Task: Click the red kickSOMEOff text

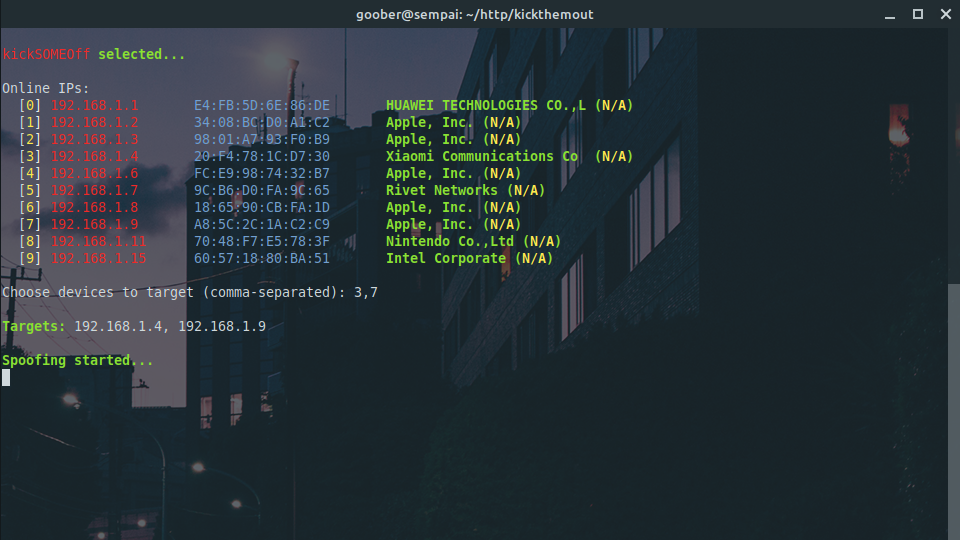Action: click(x=46, y=54)
